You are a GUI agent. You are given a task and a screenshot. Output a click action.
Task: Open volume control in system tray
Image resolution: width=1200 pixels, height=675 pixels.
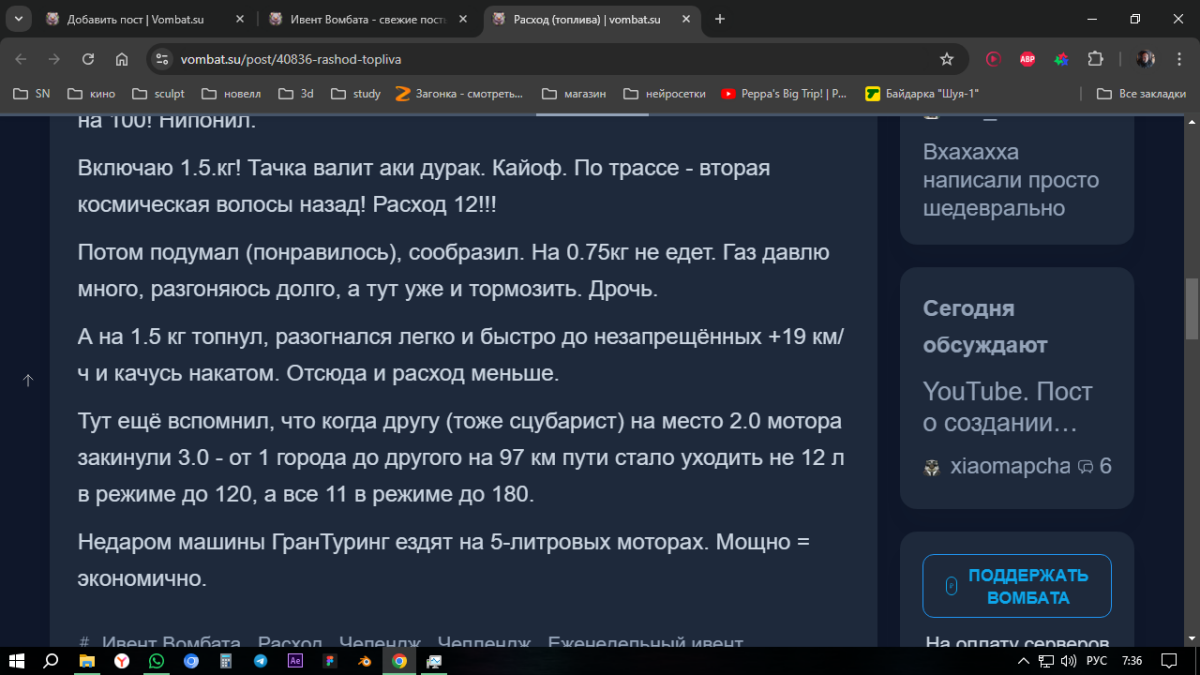click(x=1067, y=661)
